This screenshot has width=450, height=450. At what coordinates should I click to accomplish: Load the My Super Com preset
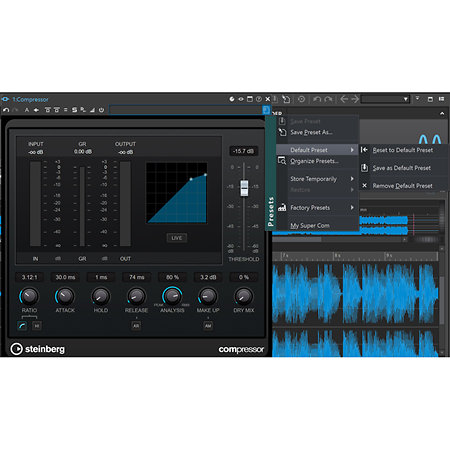point(310,226)
